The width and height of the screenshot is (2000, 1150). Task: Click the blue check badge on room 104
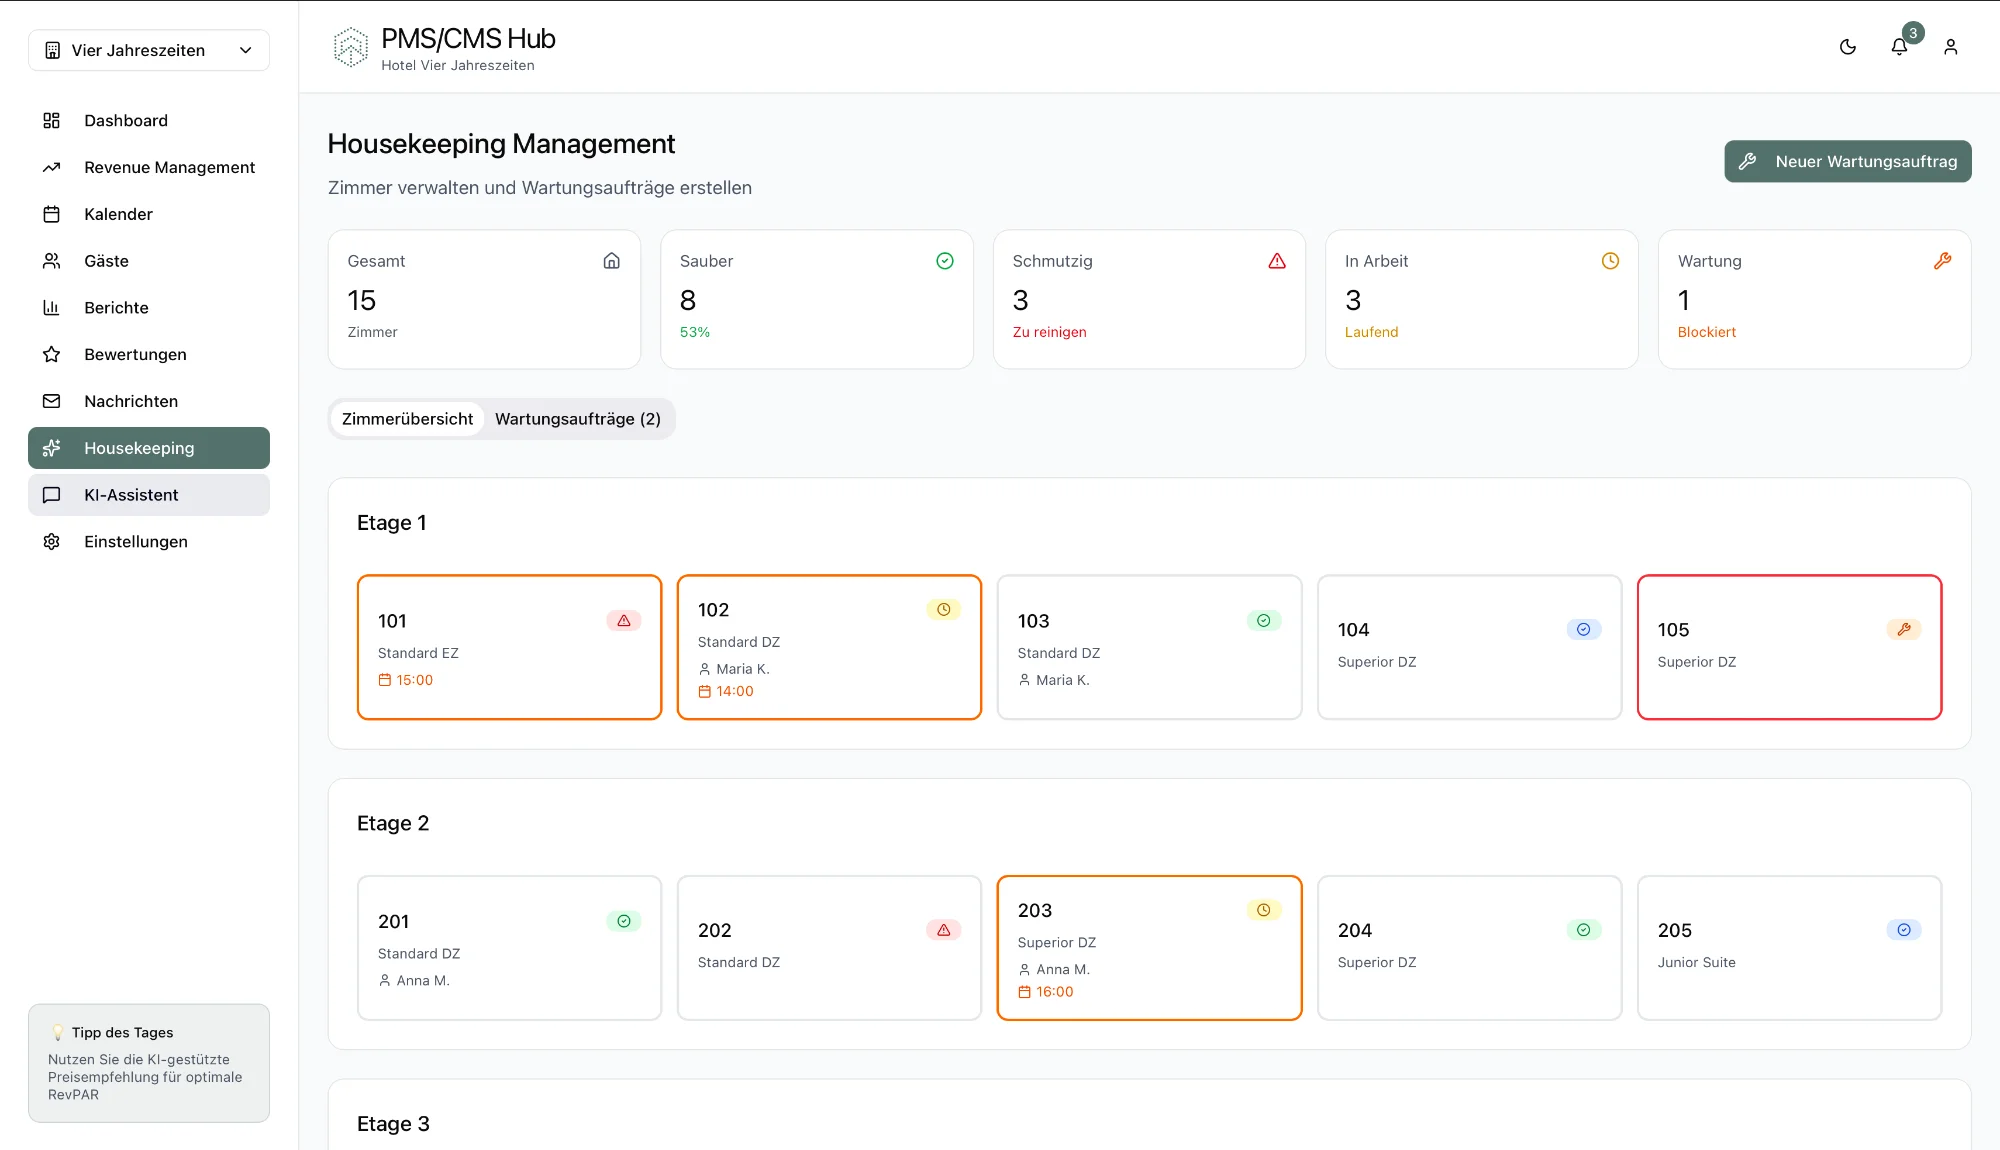tap(1583, 630)
